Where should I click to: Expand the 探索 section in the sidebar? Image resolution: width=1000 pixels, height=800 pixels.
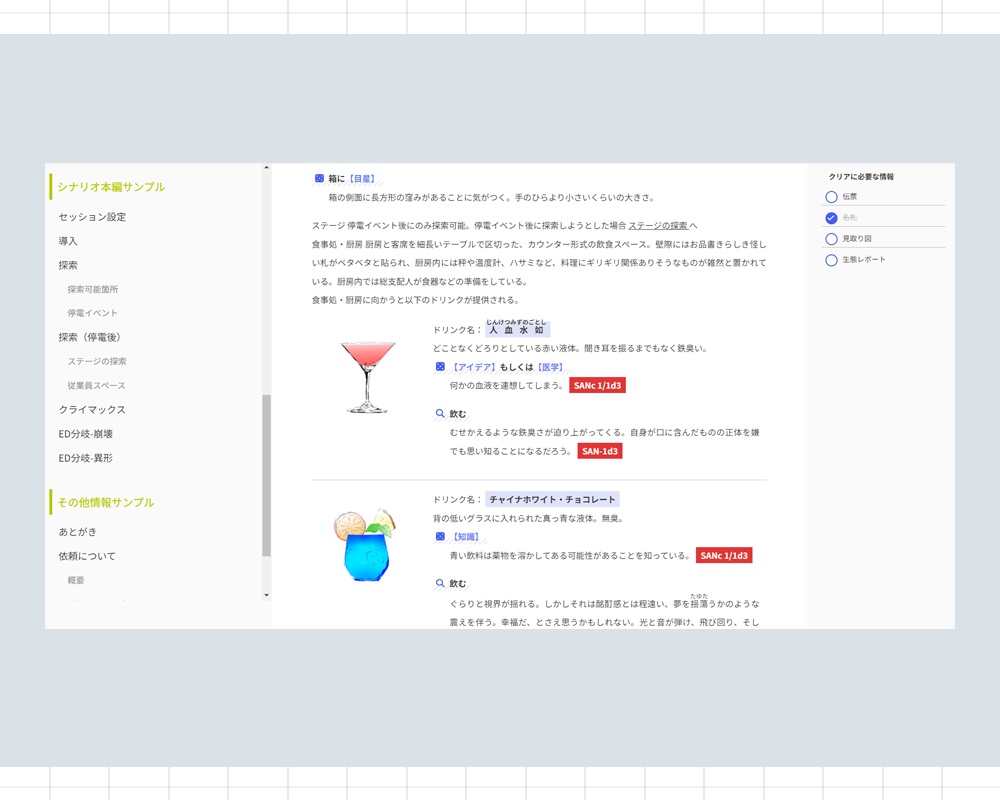(67, 264)
